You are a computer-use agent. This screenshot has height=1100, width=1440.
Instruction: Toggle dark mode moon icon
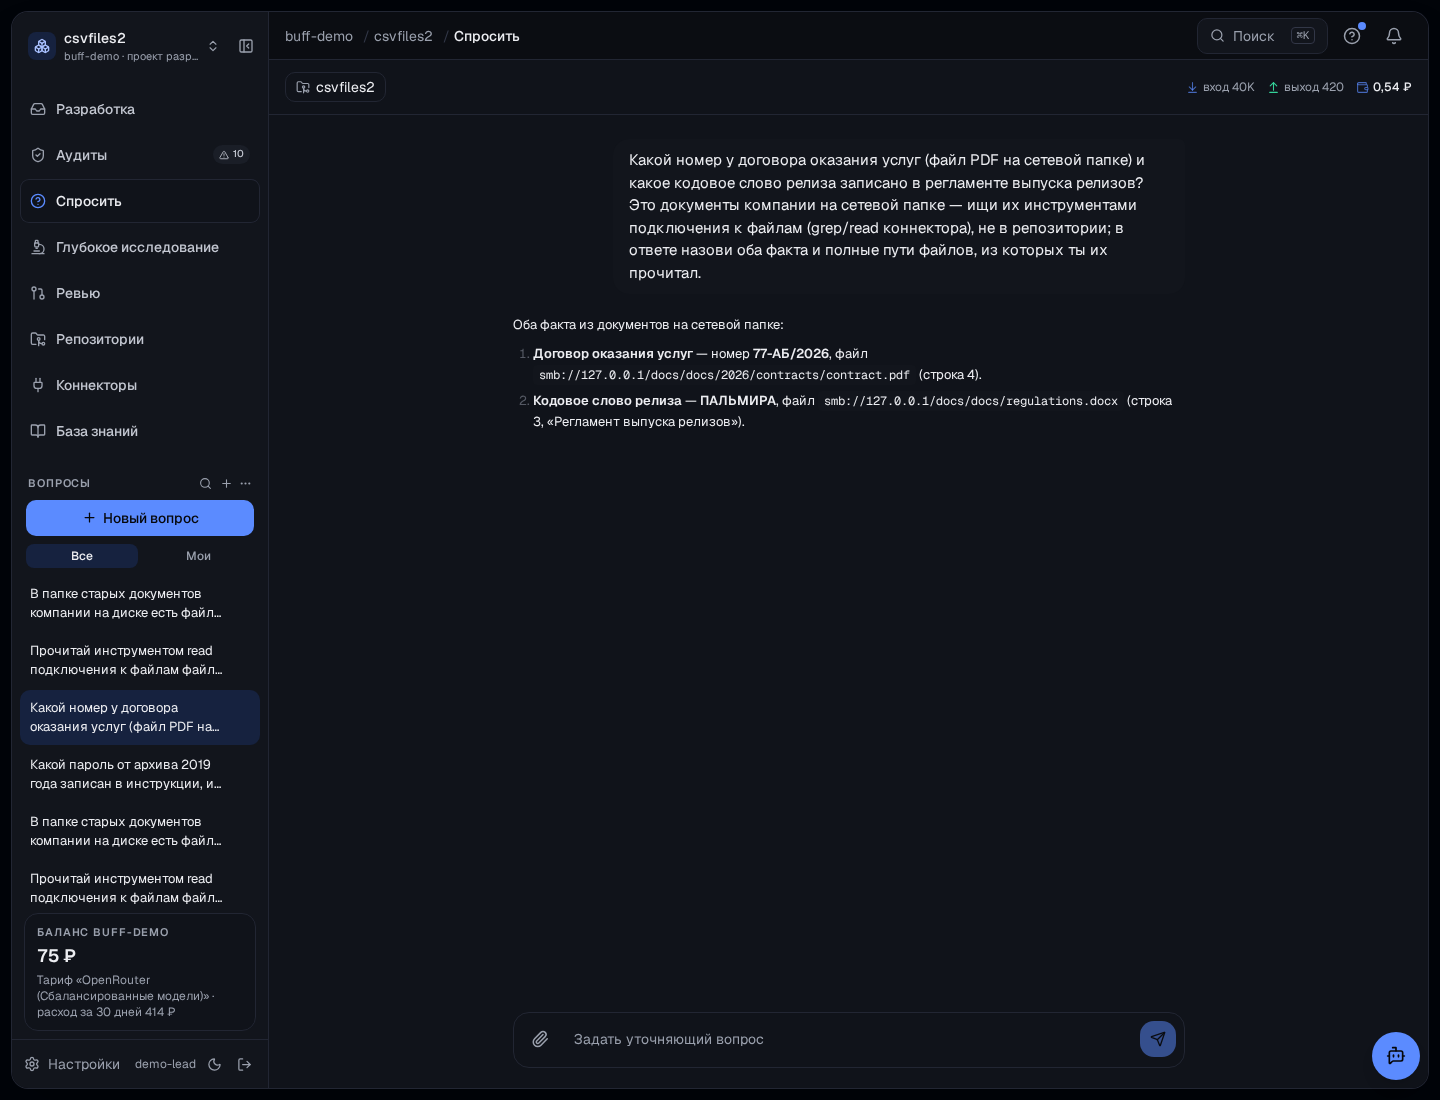(214, 1064)
